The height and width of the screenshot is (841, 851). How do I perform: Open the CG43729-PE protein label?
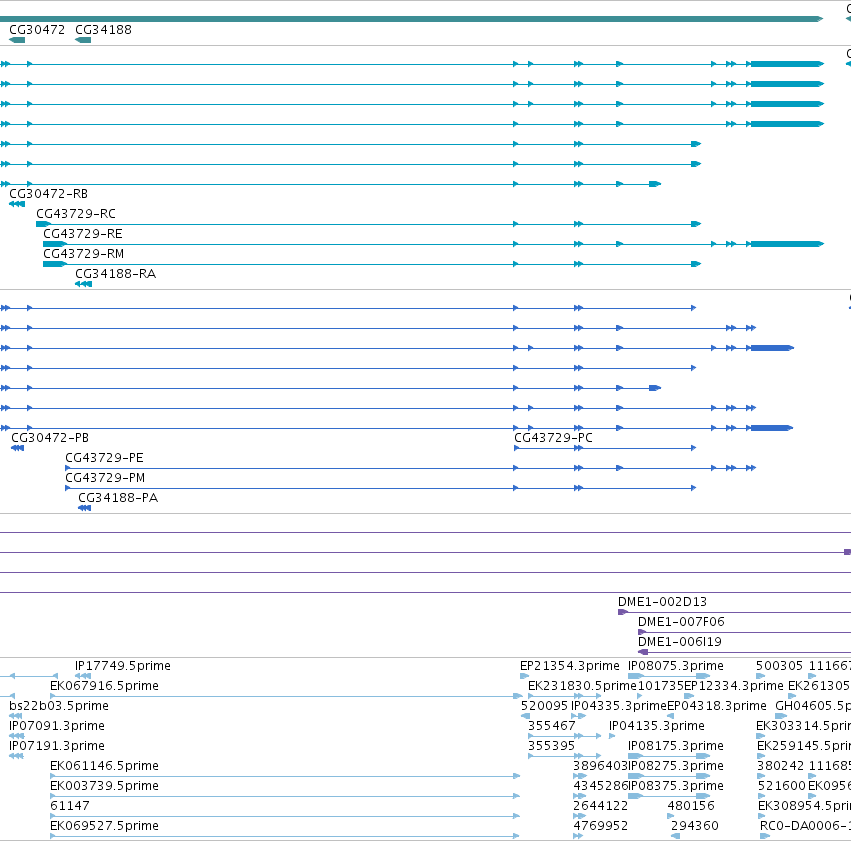[x=104, y=458]
